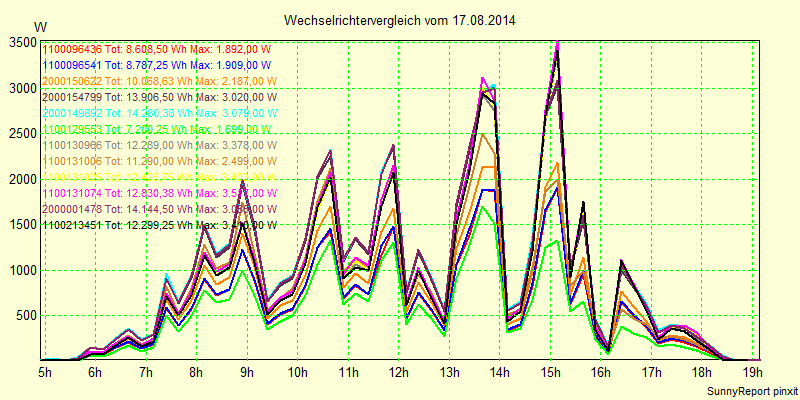Click the x-axis label 14h
This screenshot has height=400, width=800.
[500, 371]
